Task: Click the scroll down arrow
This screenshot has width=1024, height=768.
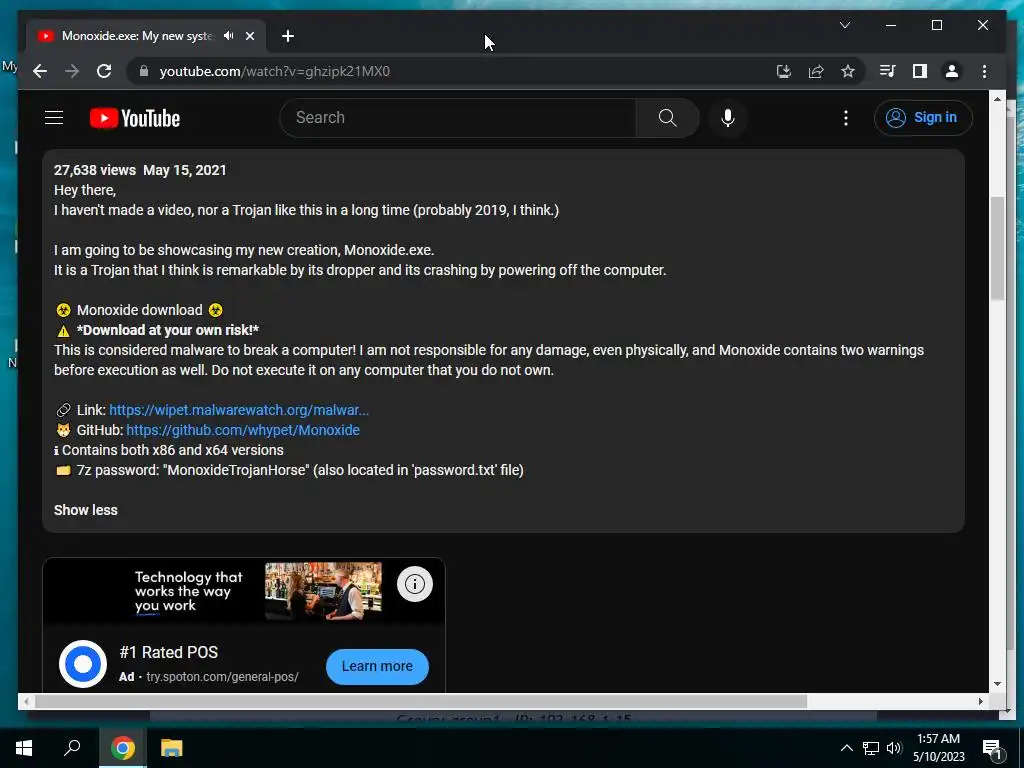Action: point(997,684)
